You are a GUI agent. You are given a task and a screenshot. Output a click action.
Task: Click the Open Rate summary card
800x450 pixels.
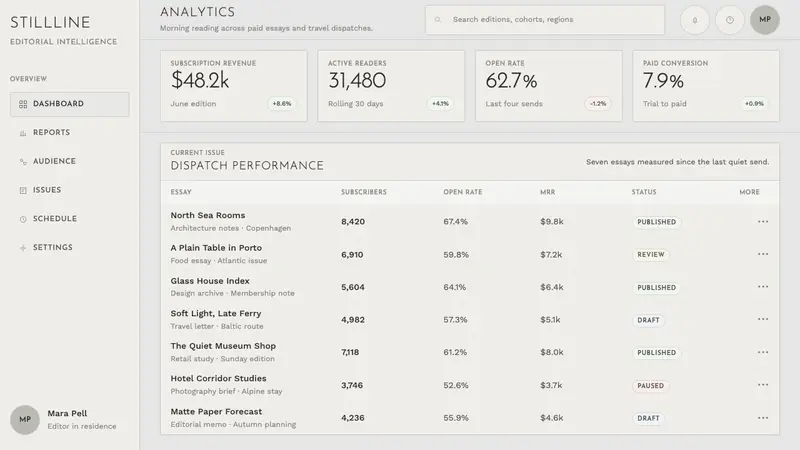[548, 86]
